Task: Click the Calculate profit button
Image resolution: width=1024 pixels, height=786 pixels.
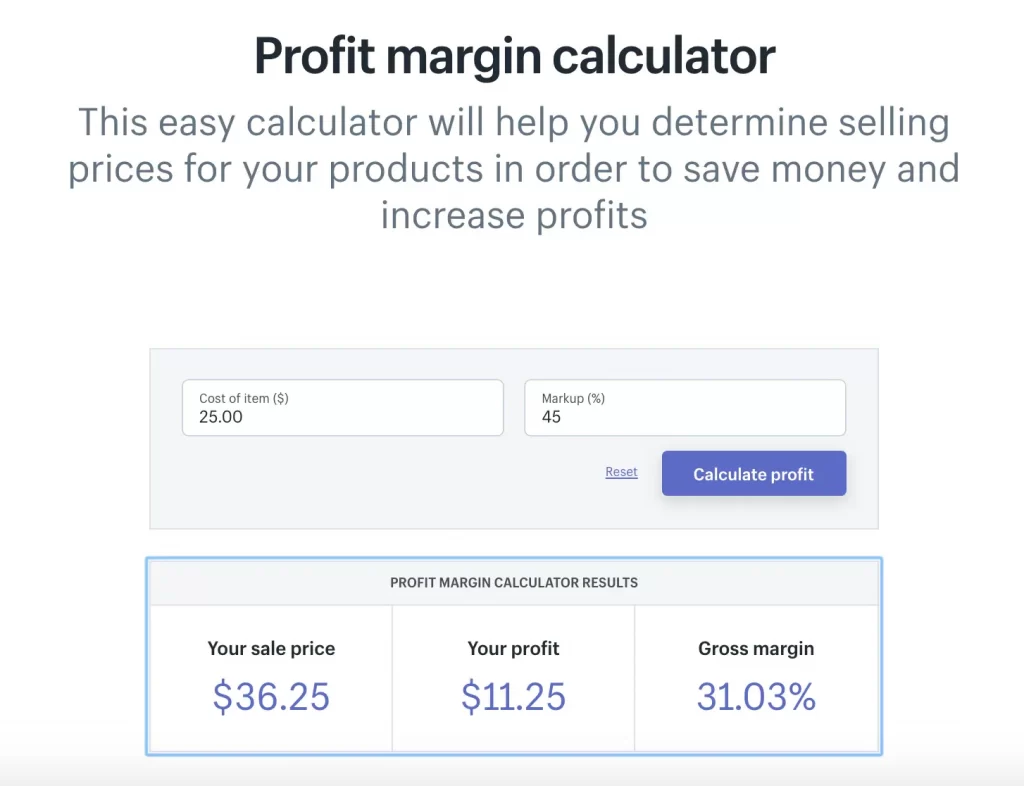Action: point(754,472)
